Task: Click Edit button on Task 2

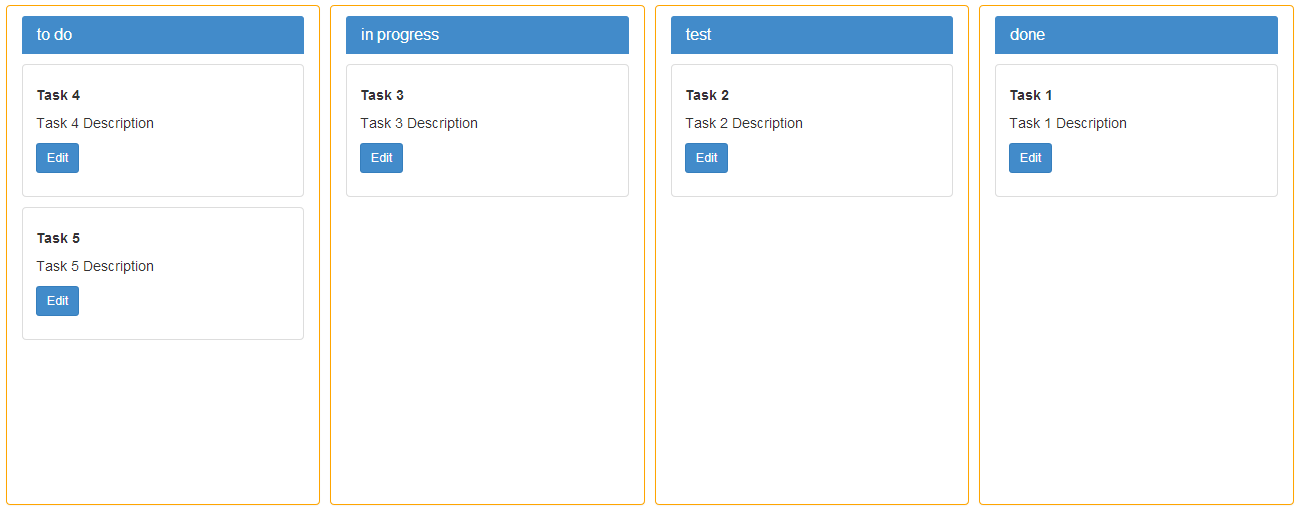Action: pyautogui.click(x=706, y=158)
